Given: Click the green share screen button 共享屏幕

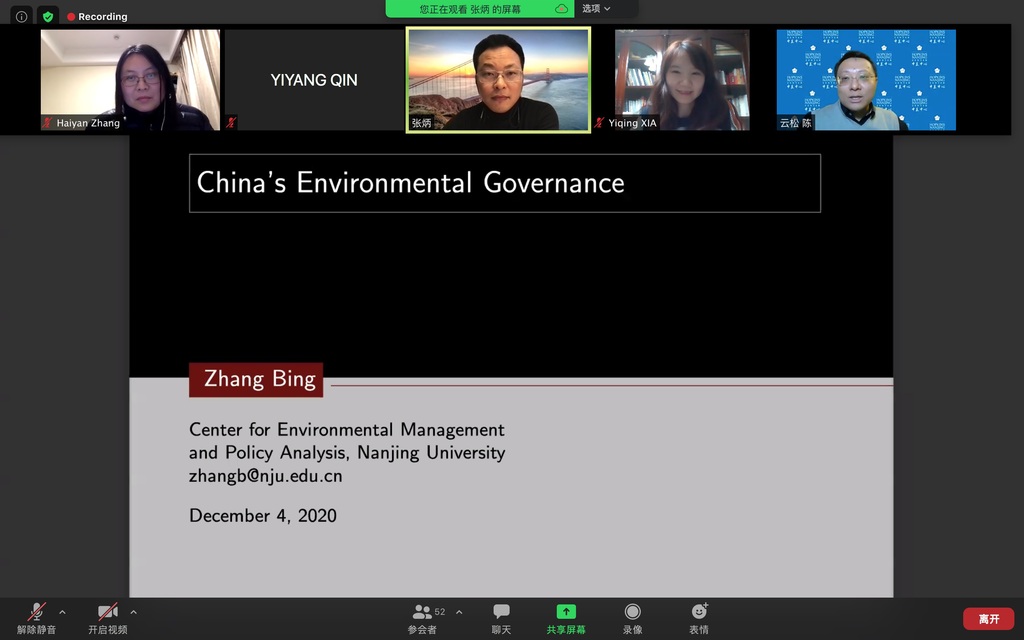Looking at the screenshot, I should (566, 618).
